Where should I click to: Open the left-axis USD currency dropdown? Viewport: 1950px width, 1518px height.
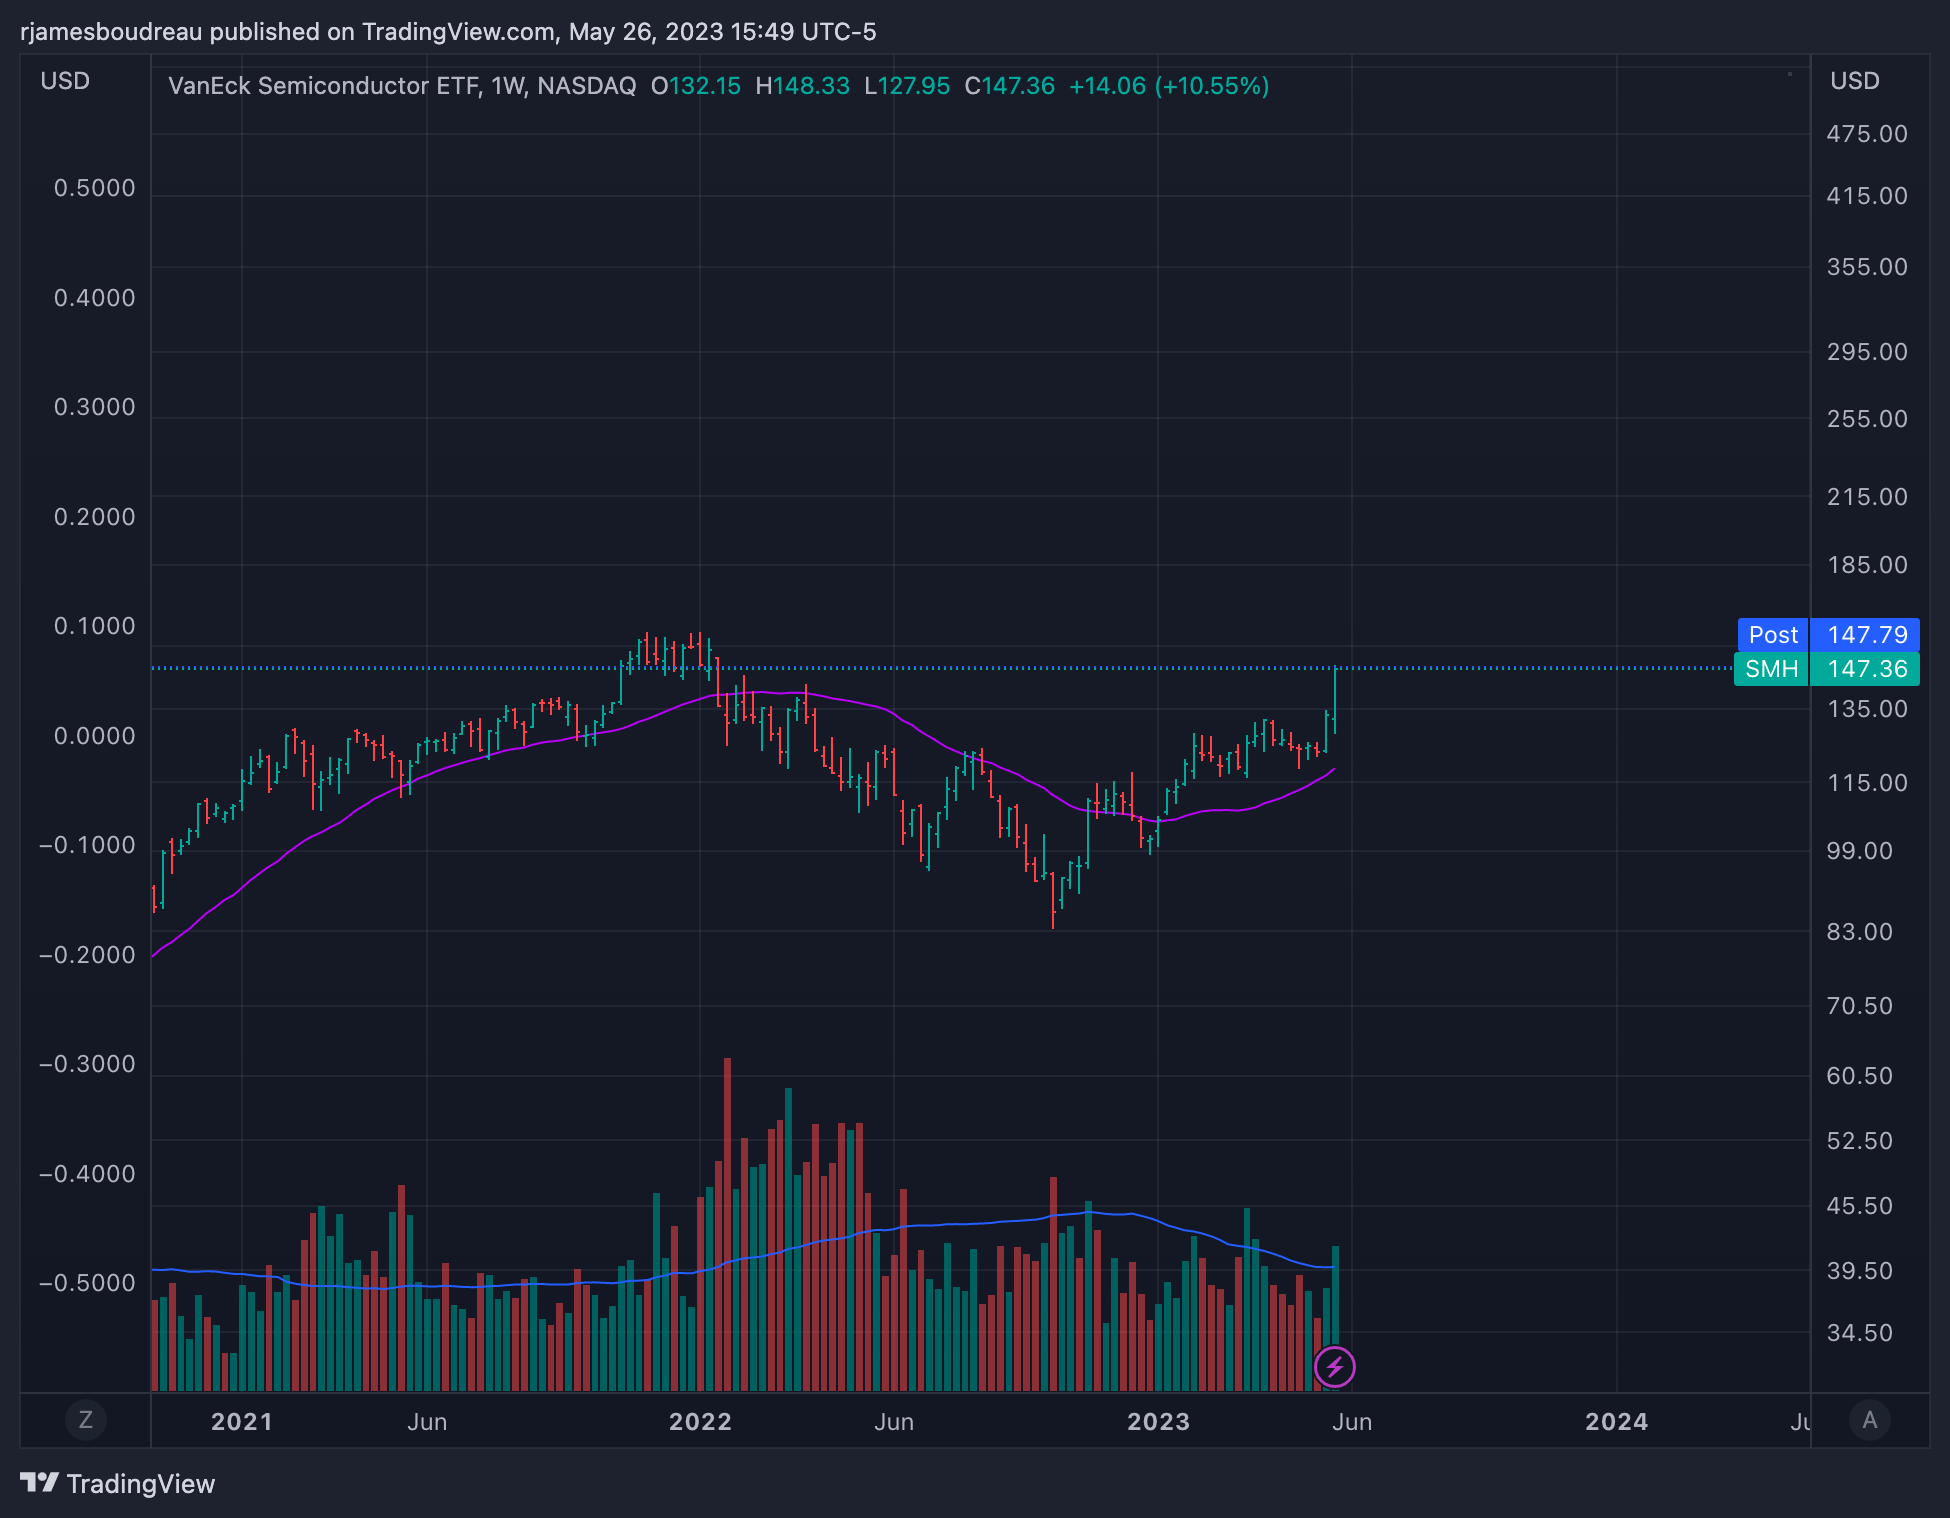[x=65, y=81]
